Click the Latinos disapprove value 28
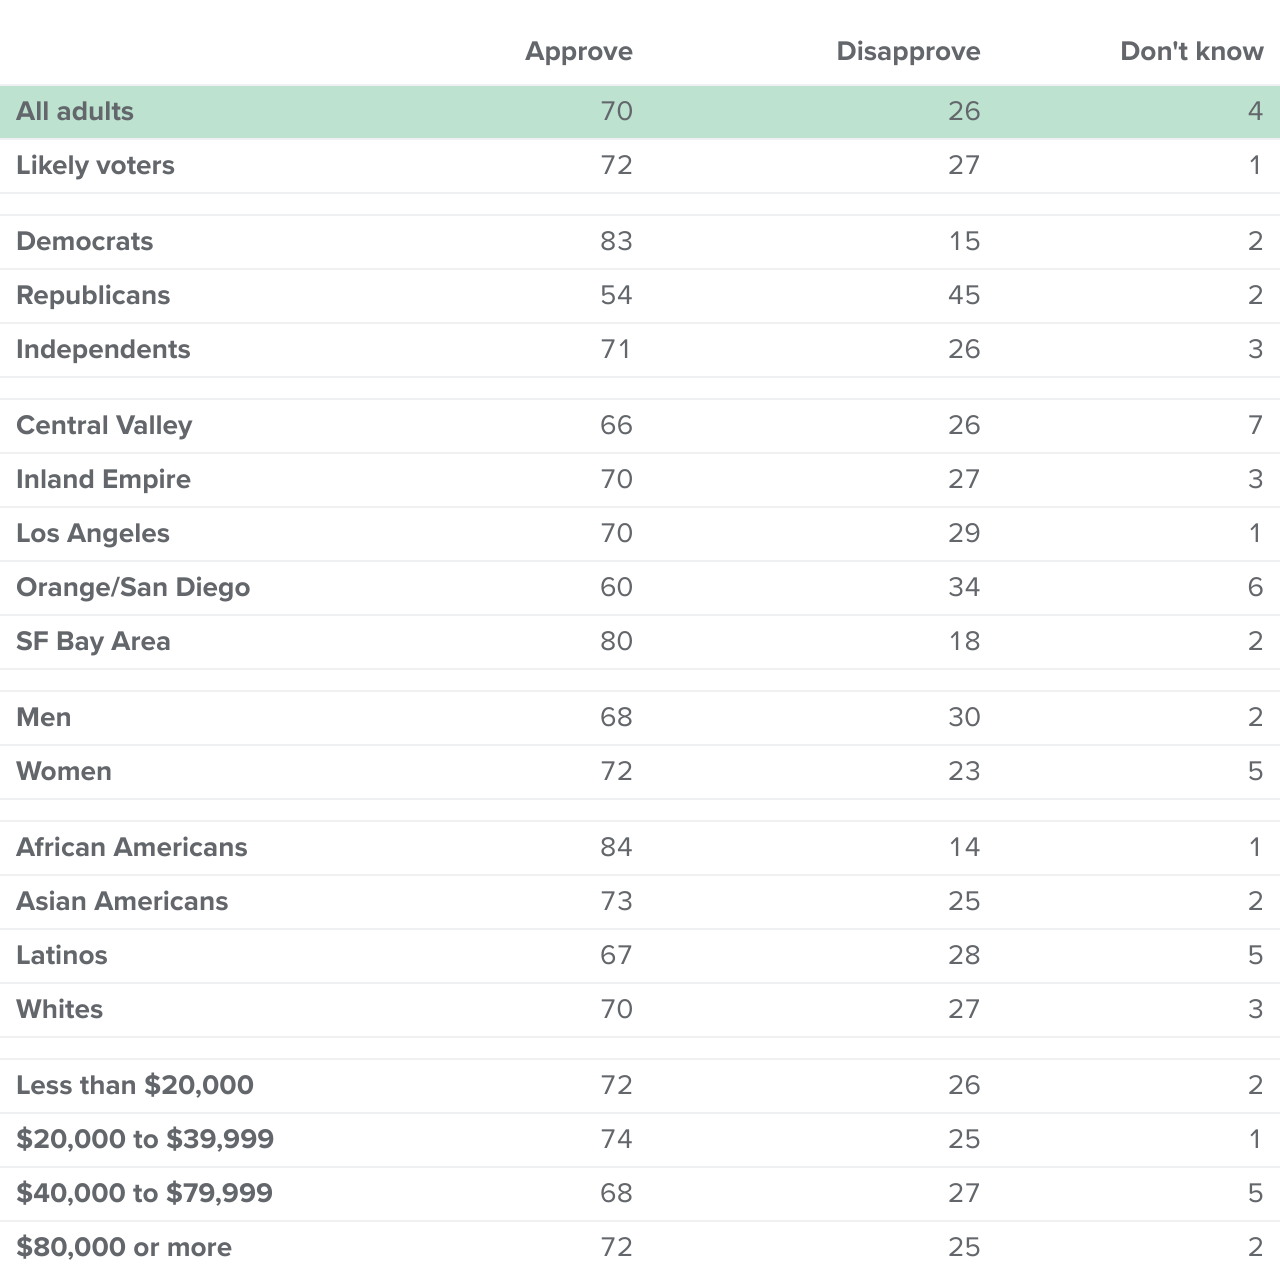The image size is (1280, 1274). click(964, 956)
